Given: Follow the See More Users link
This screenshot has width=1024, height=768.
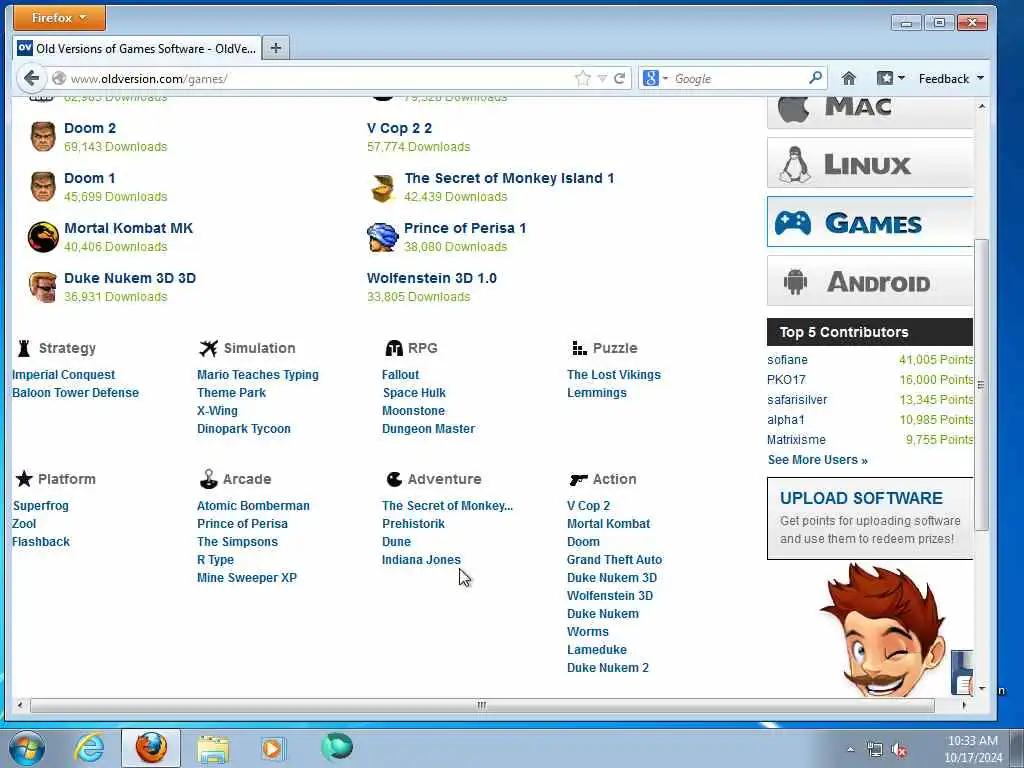Looking at the screenshot, I should click(818, 460).
